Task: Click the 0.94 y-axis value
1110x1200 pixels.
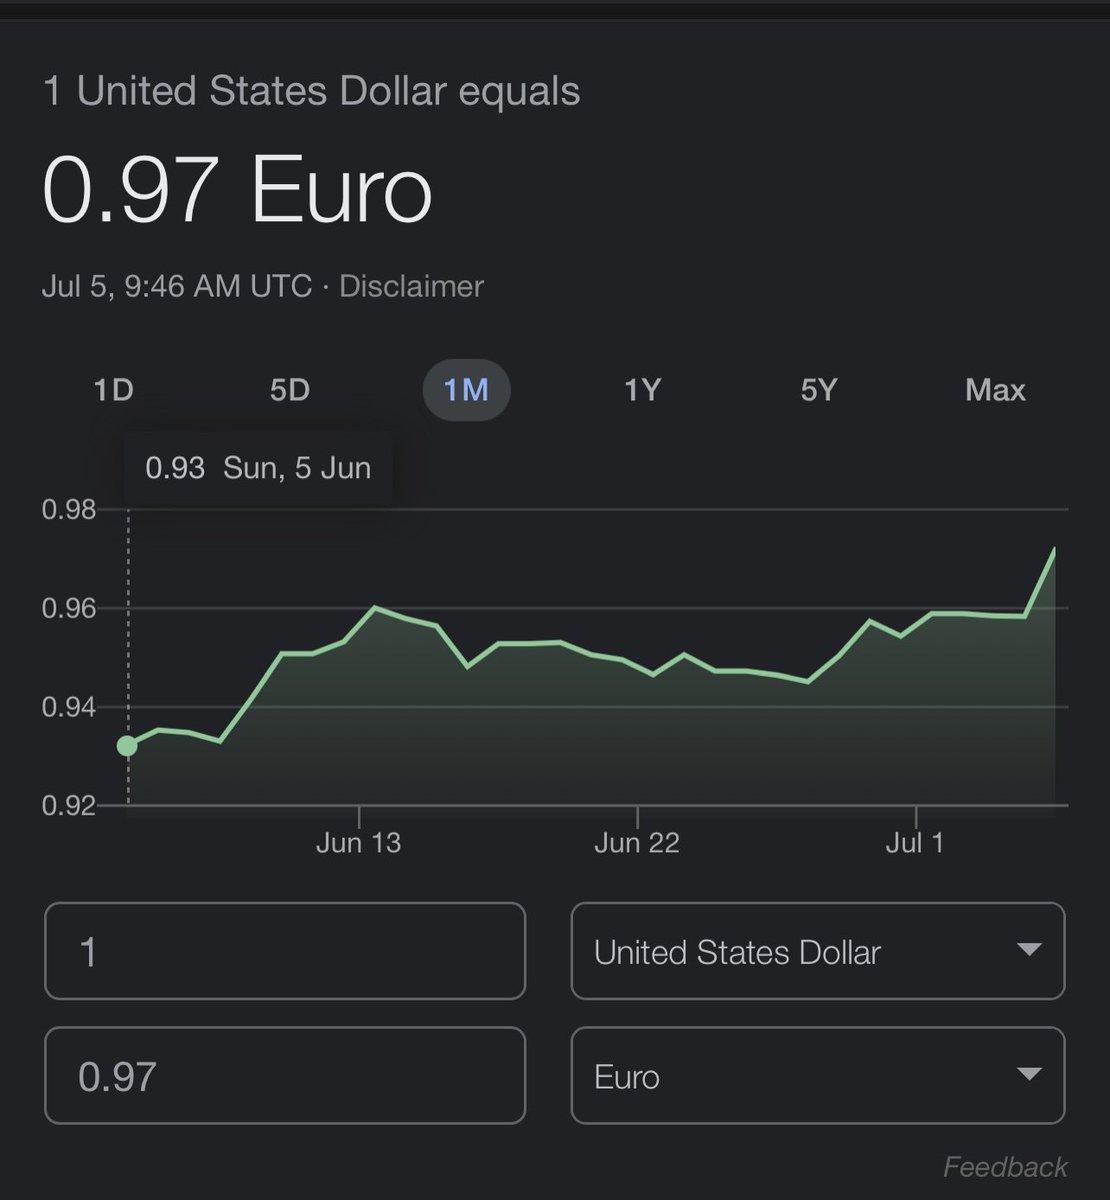Action: (69, 707)
